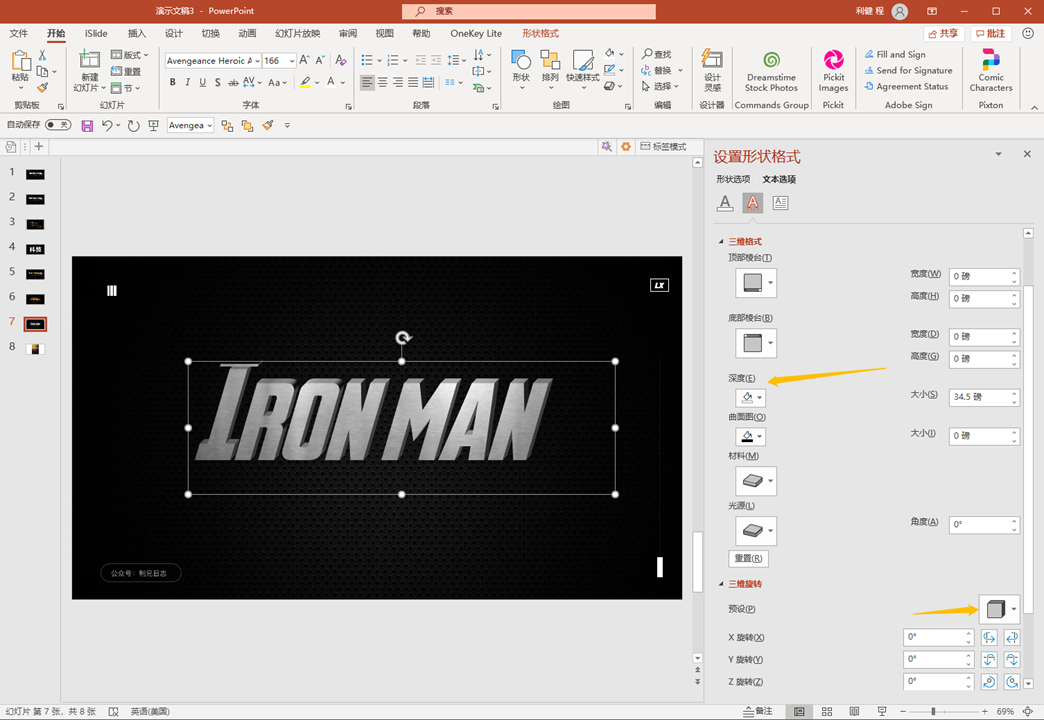Toggle Strikethrough formatting
Screen dimensions: 1044x720
[x=233, y=83]
